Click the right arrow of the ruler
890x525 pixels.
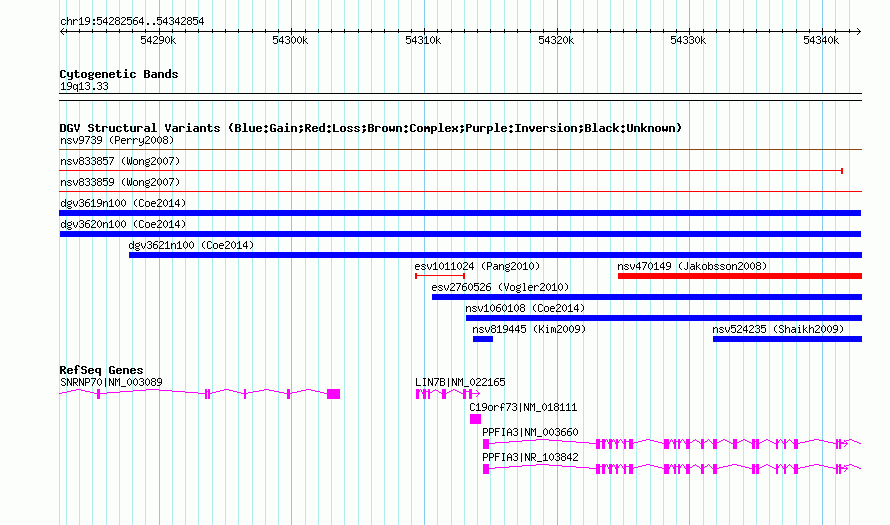click(859, 31)
